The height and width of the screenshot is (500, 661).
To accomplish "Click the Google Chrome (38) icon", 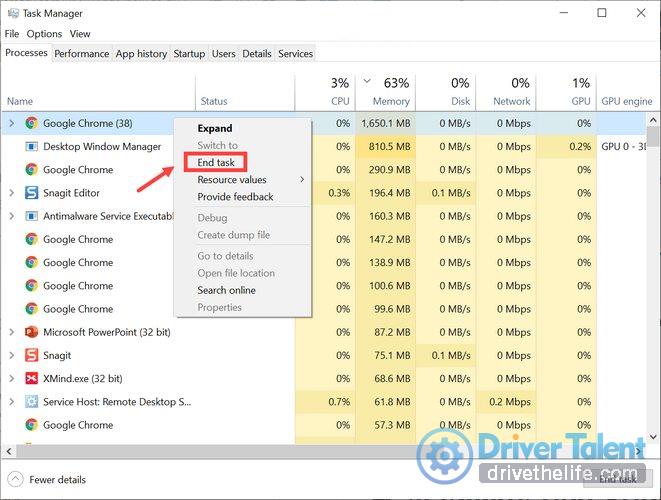I will [x=31, y=123].
